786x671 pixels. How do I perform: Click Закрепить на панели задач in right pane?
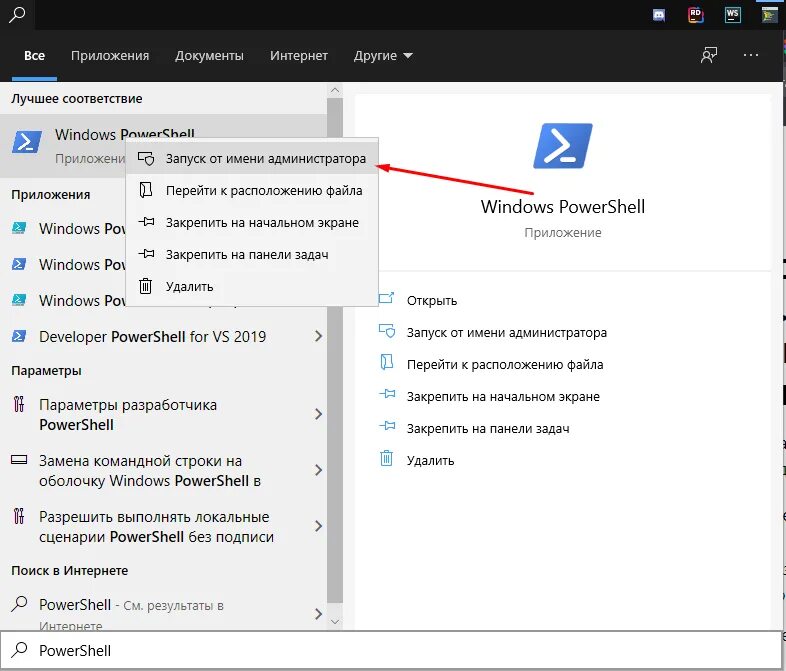click(488, 429)
